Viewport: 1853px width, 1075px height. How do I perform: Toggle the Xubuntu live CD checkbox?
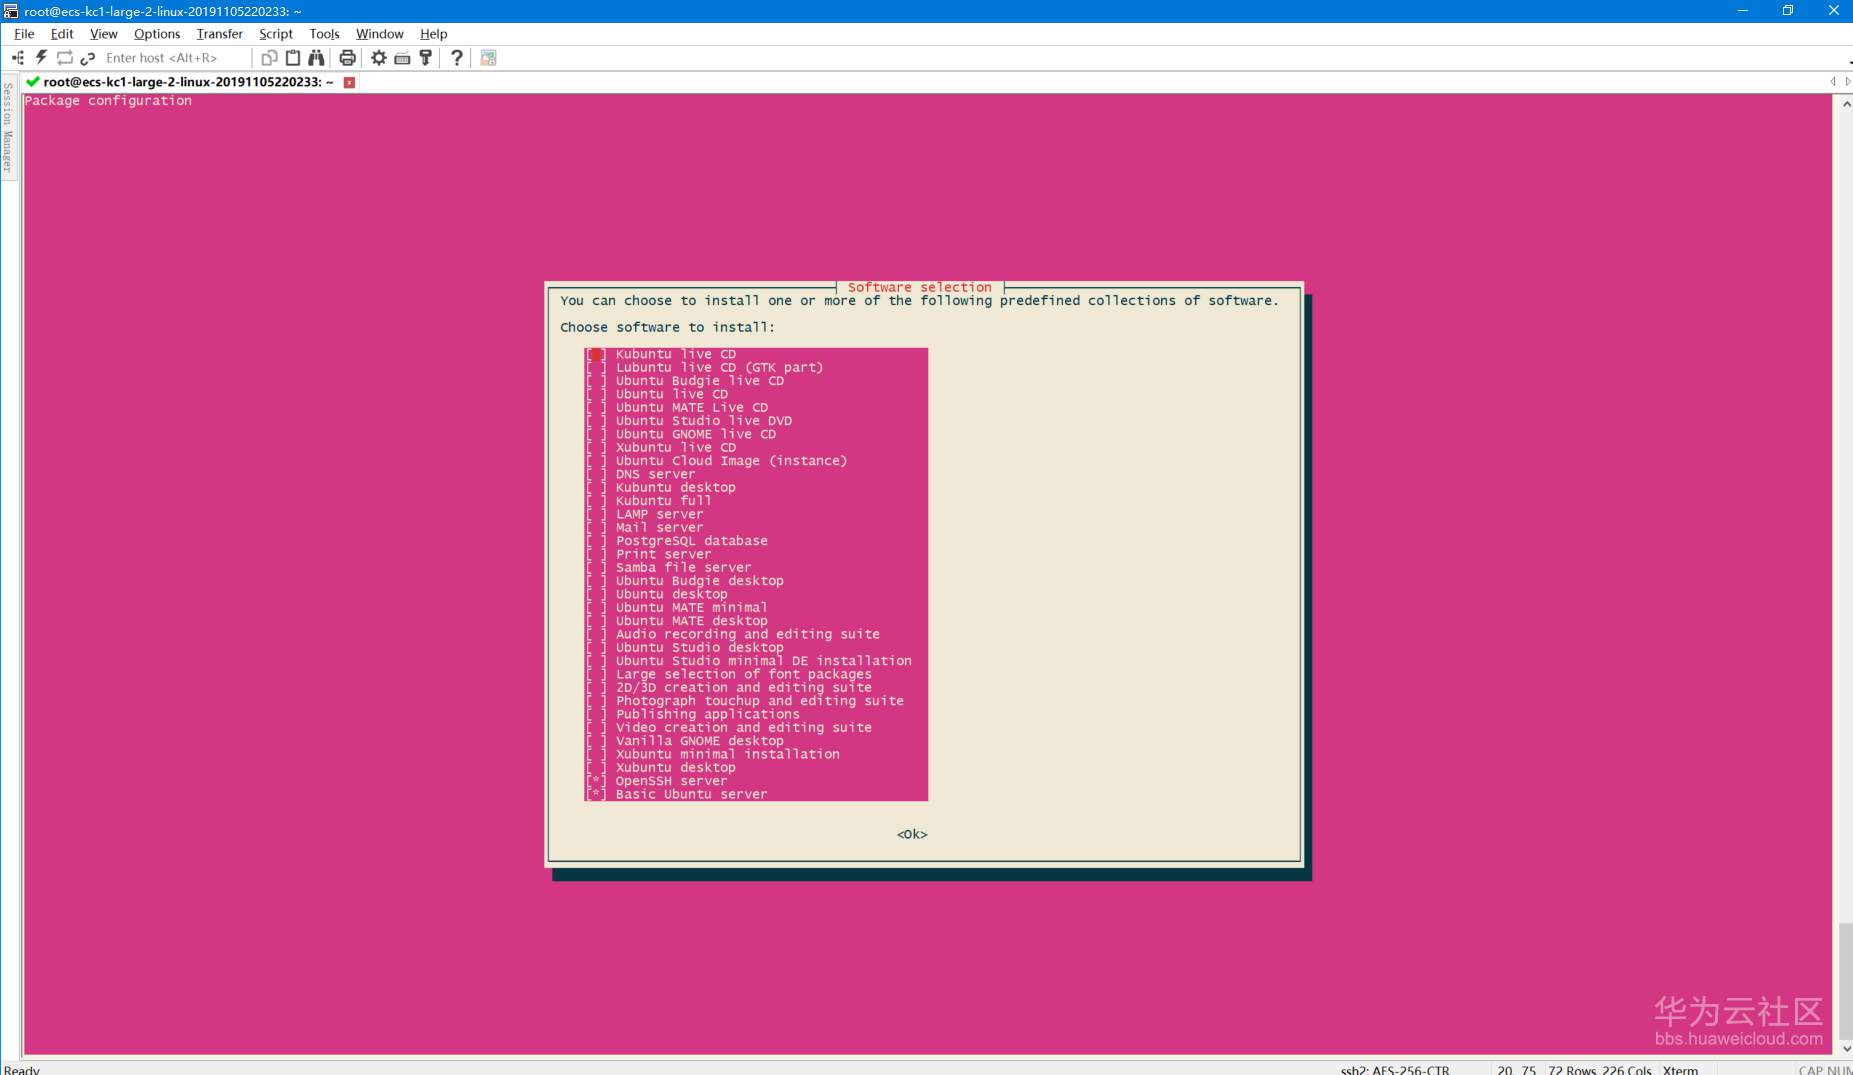pos(596,448)
